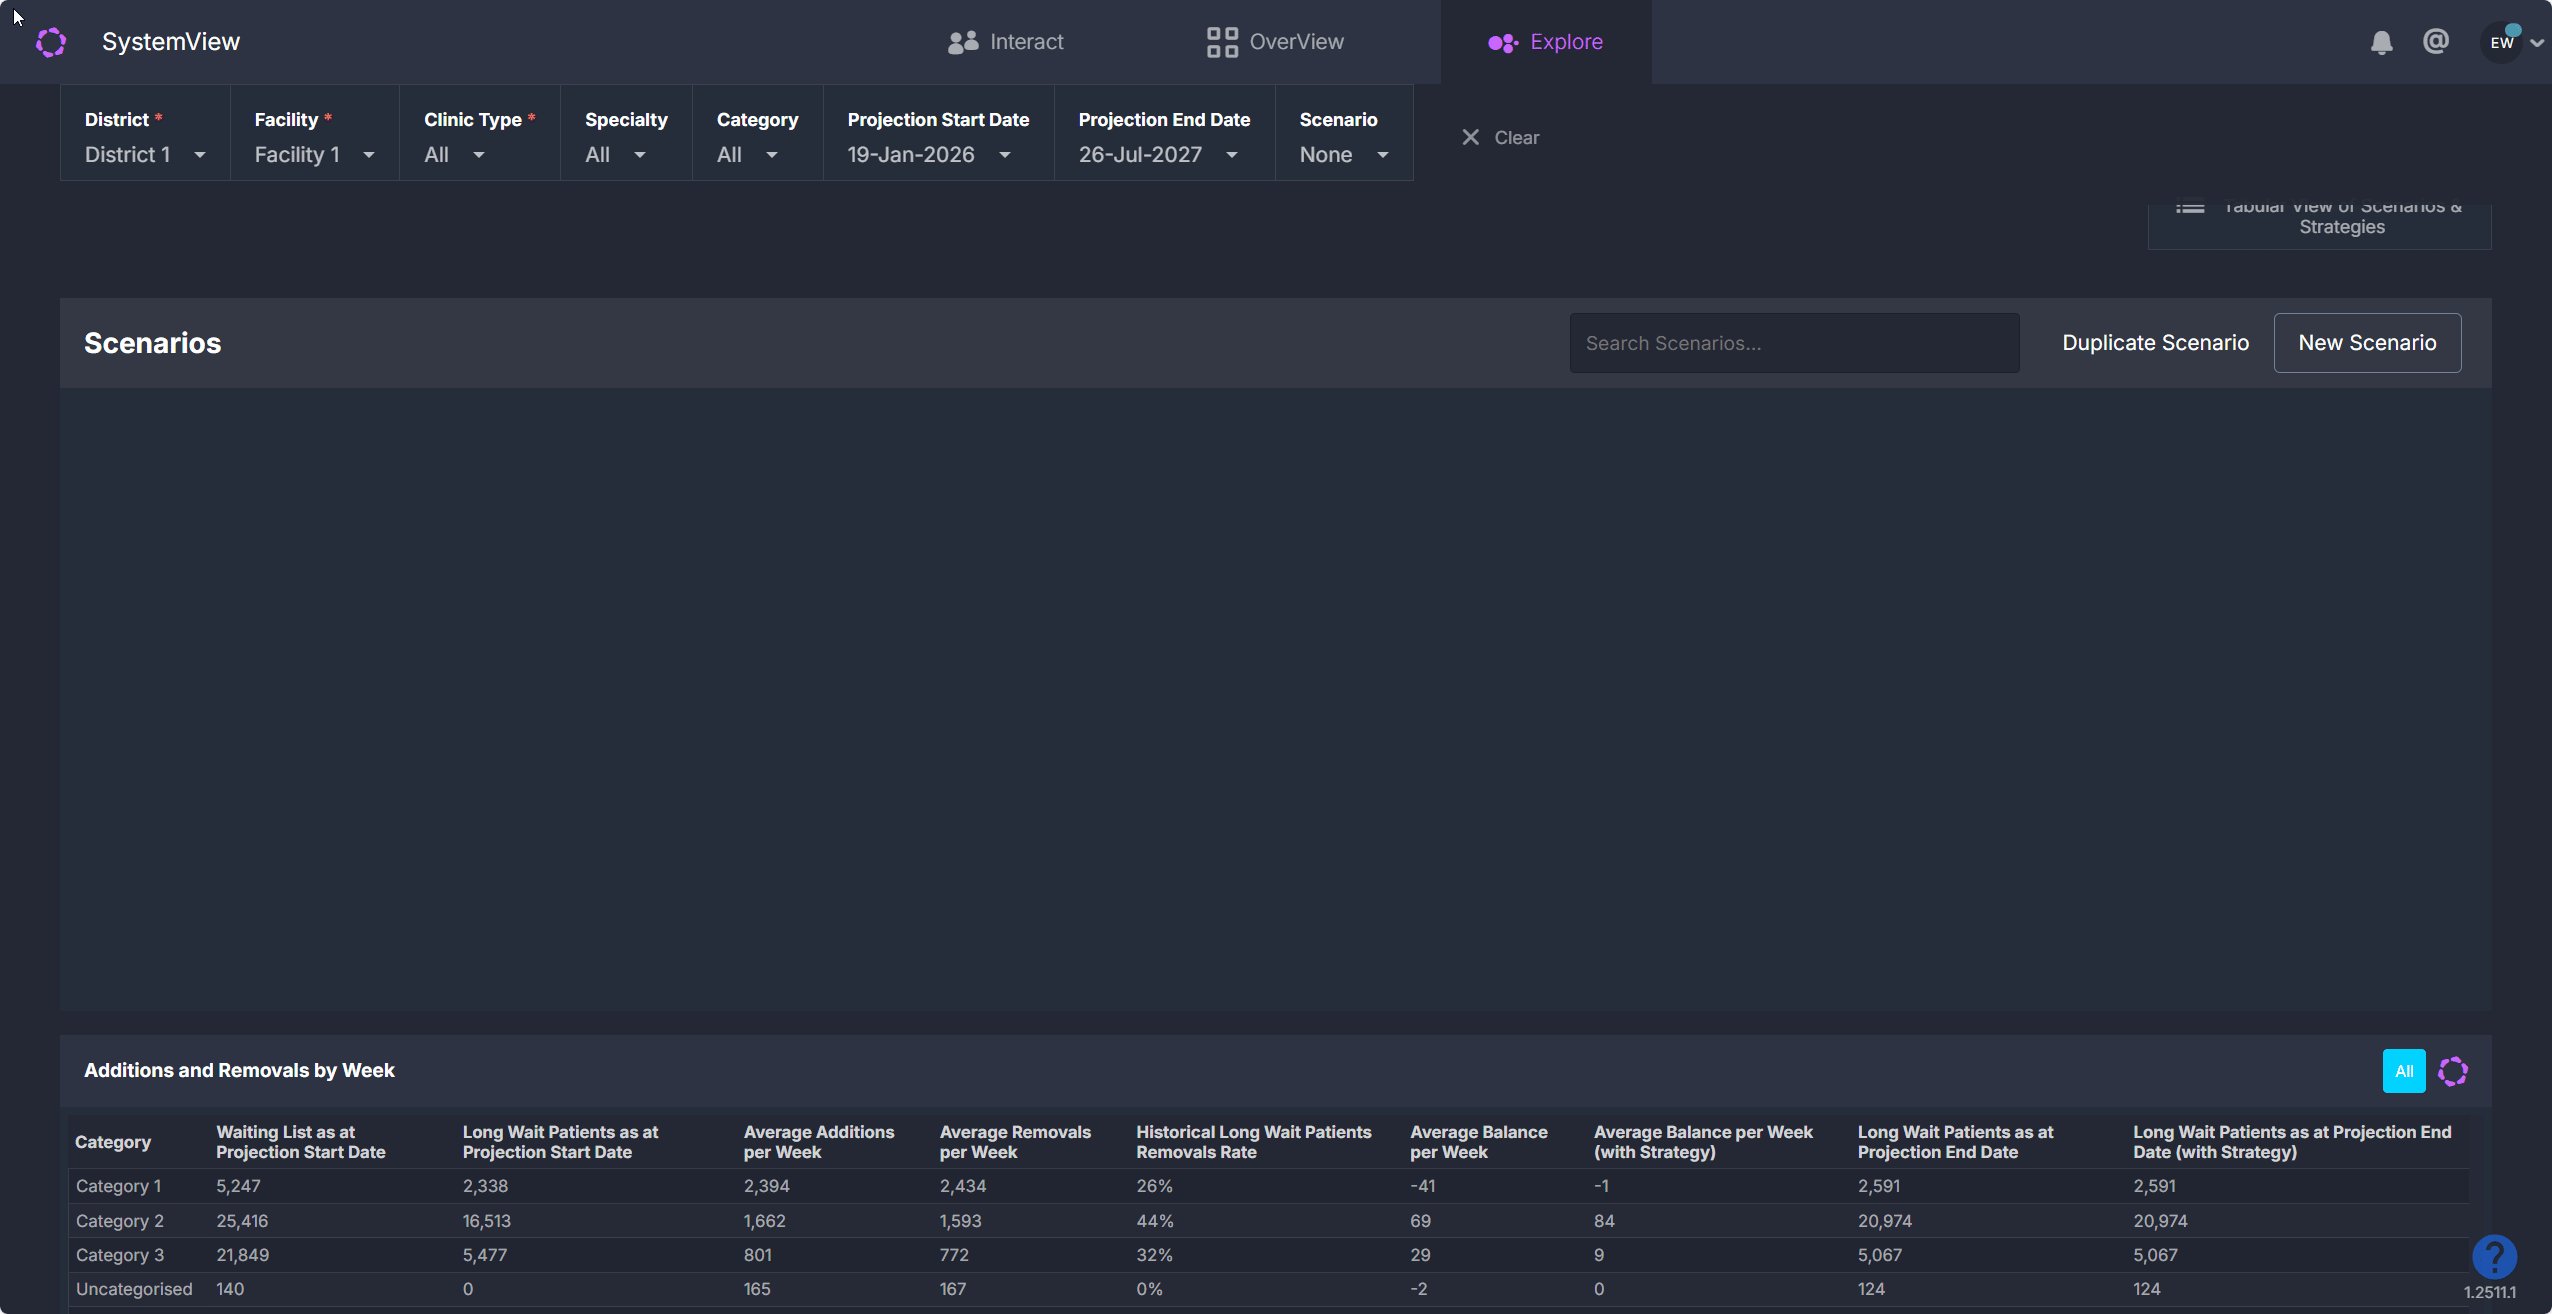The image size is (2552, 1314).
Task: Toggle the All filter button
Action: [2403, 1071]
